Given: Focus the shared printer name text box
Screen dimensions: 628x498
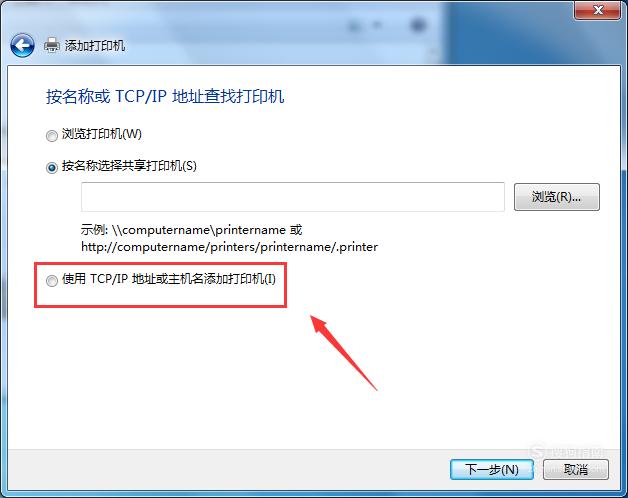Looking at the screenshot, I should [293, 197].
